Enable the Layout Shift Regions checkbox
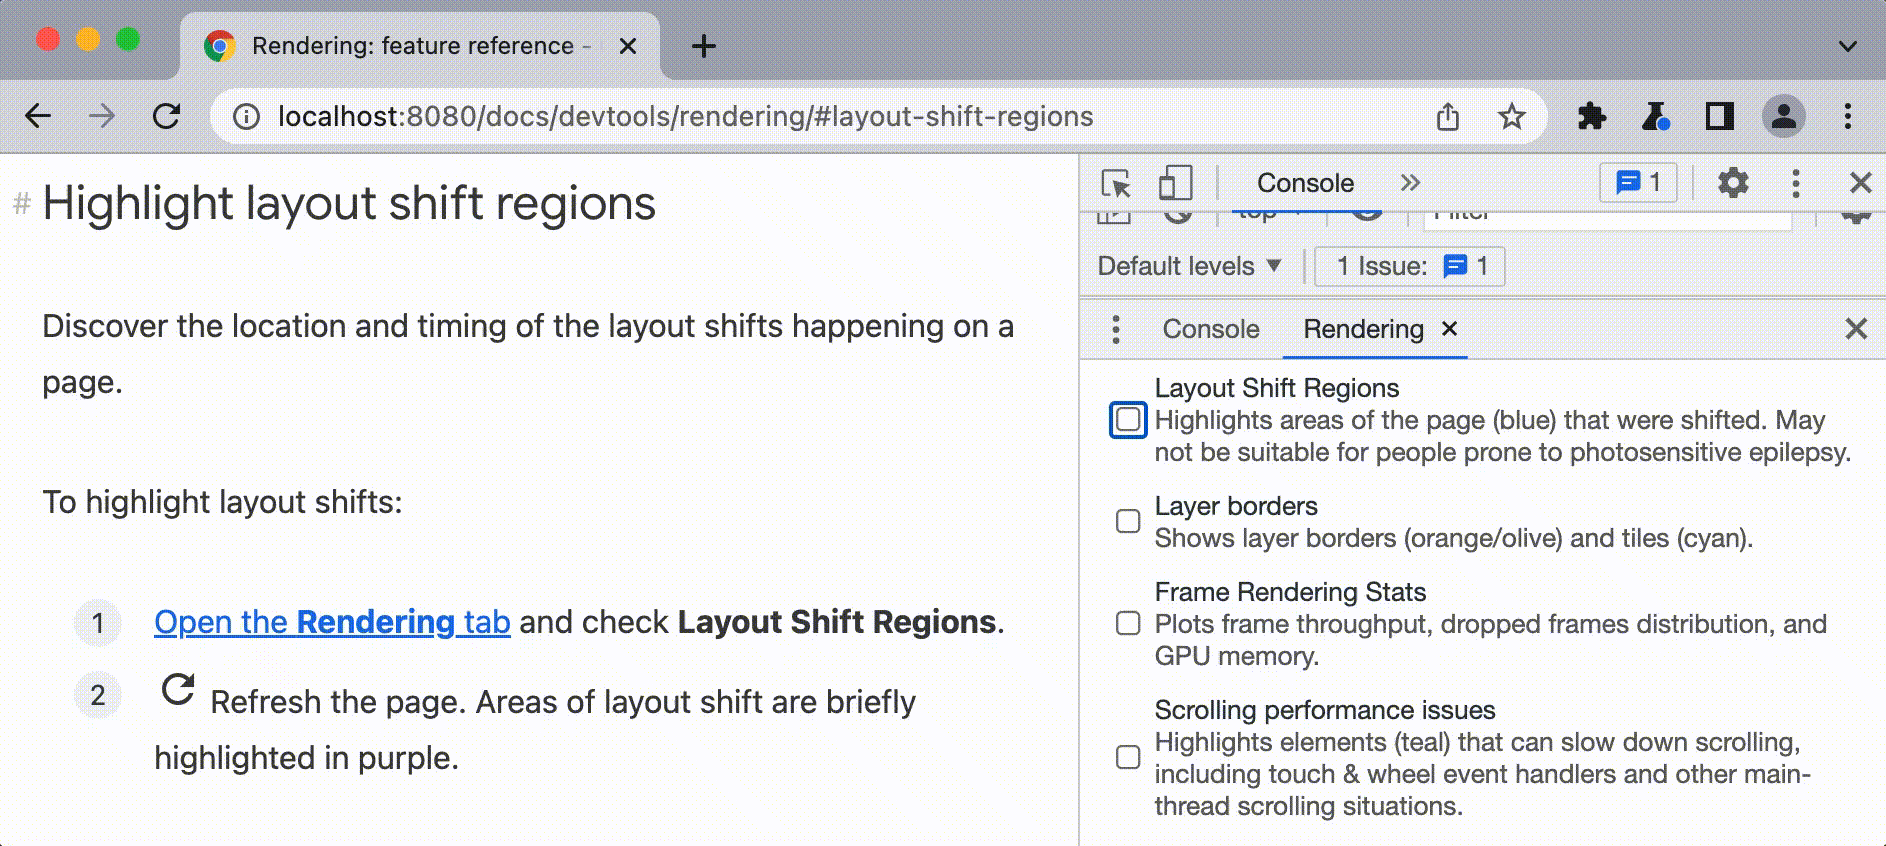 pyautogui.click(x=1128, y=420)
